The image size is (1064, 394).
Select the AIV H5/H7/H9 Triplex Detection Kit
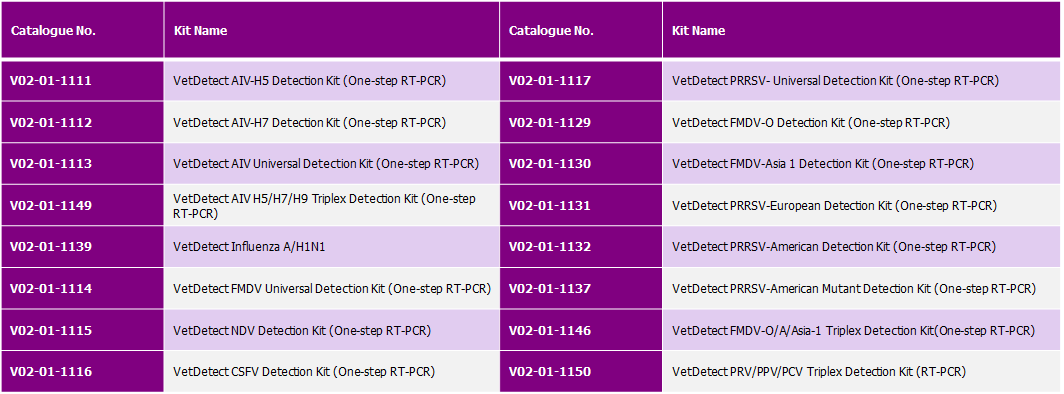[324, 206]
